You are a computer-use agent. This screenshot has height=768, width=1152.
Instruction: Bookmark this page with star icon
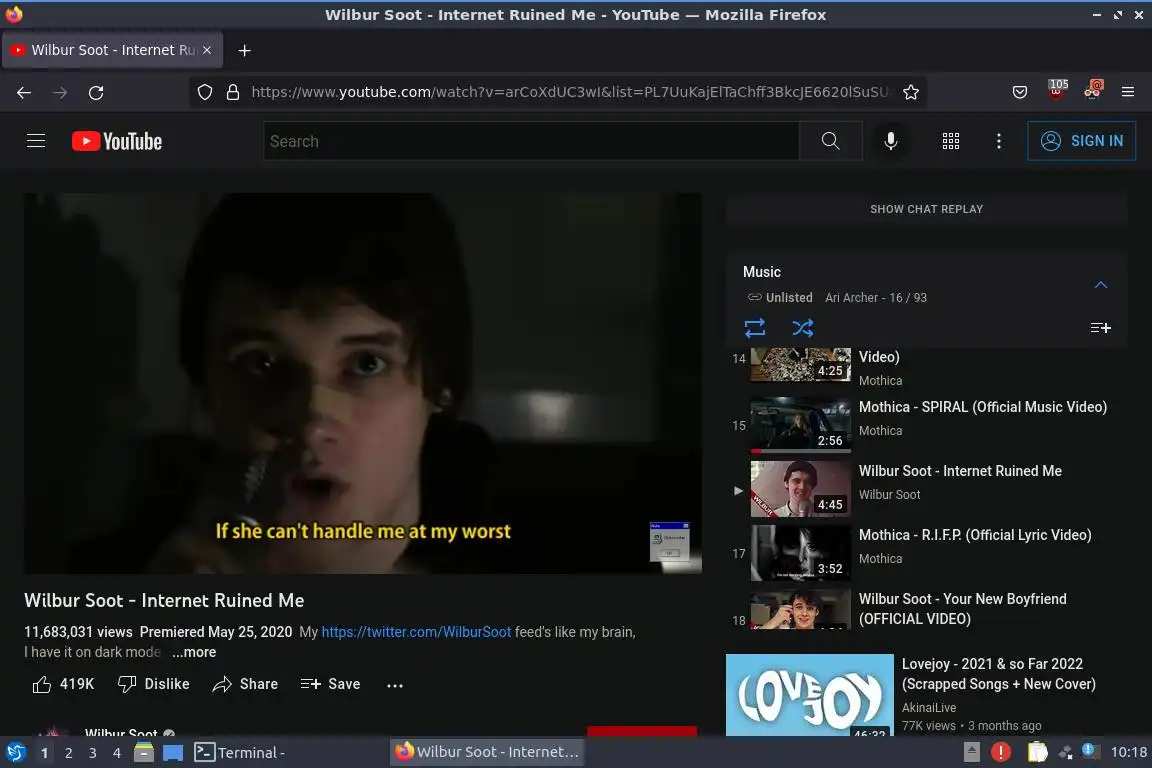(911, 93)
